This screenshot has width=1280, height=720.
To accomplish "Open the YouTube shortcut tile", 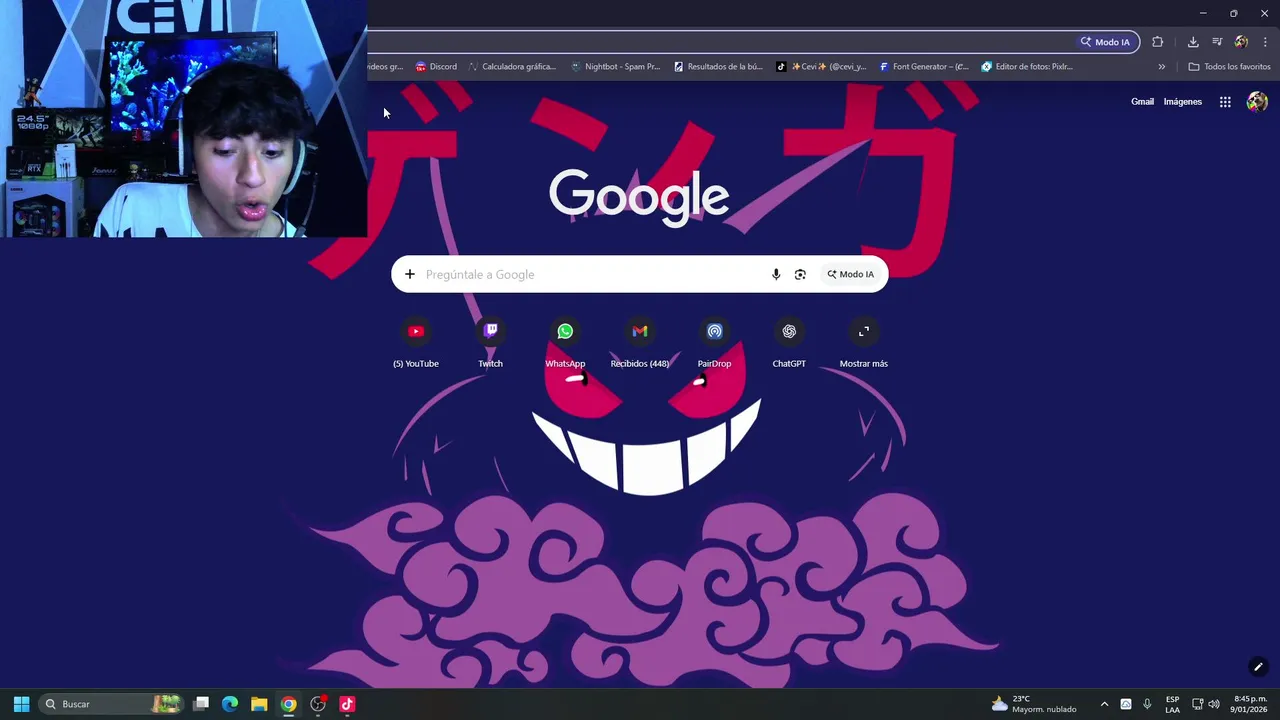I will click(416, 343).
